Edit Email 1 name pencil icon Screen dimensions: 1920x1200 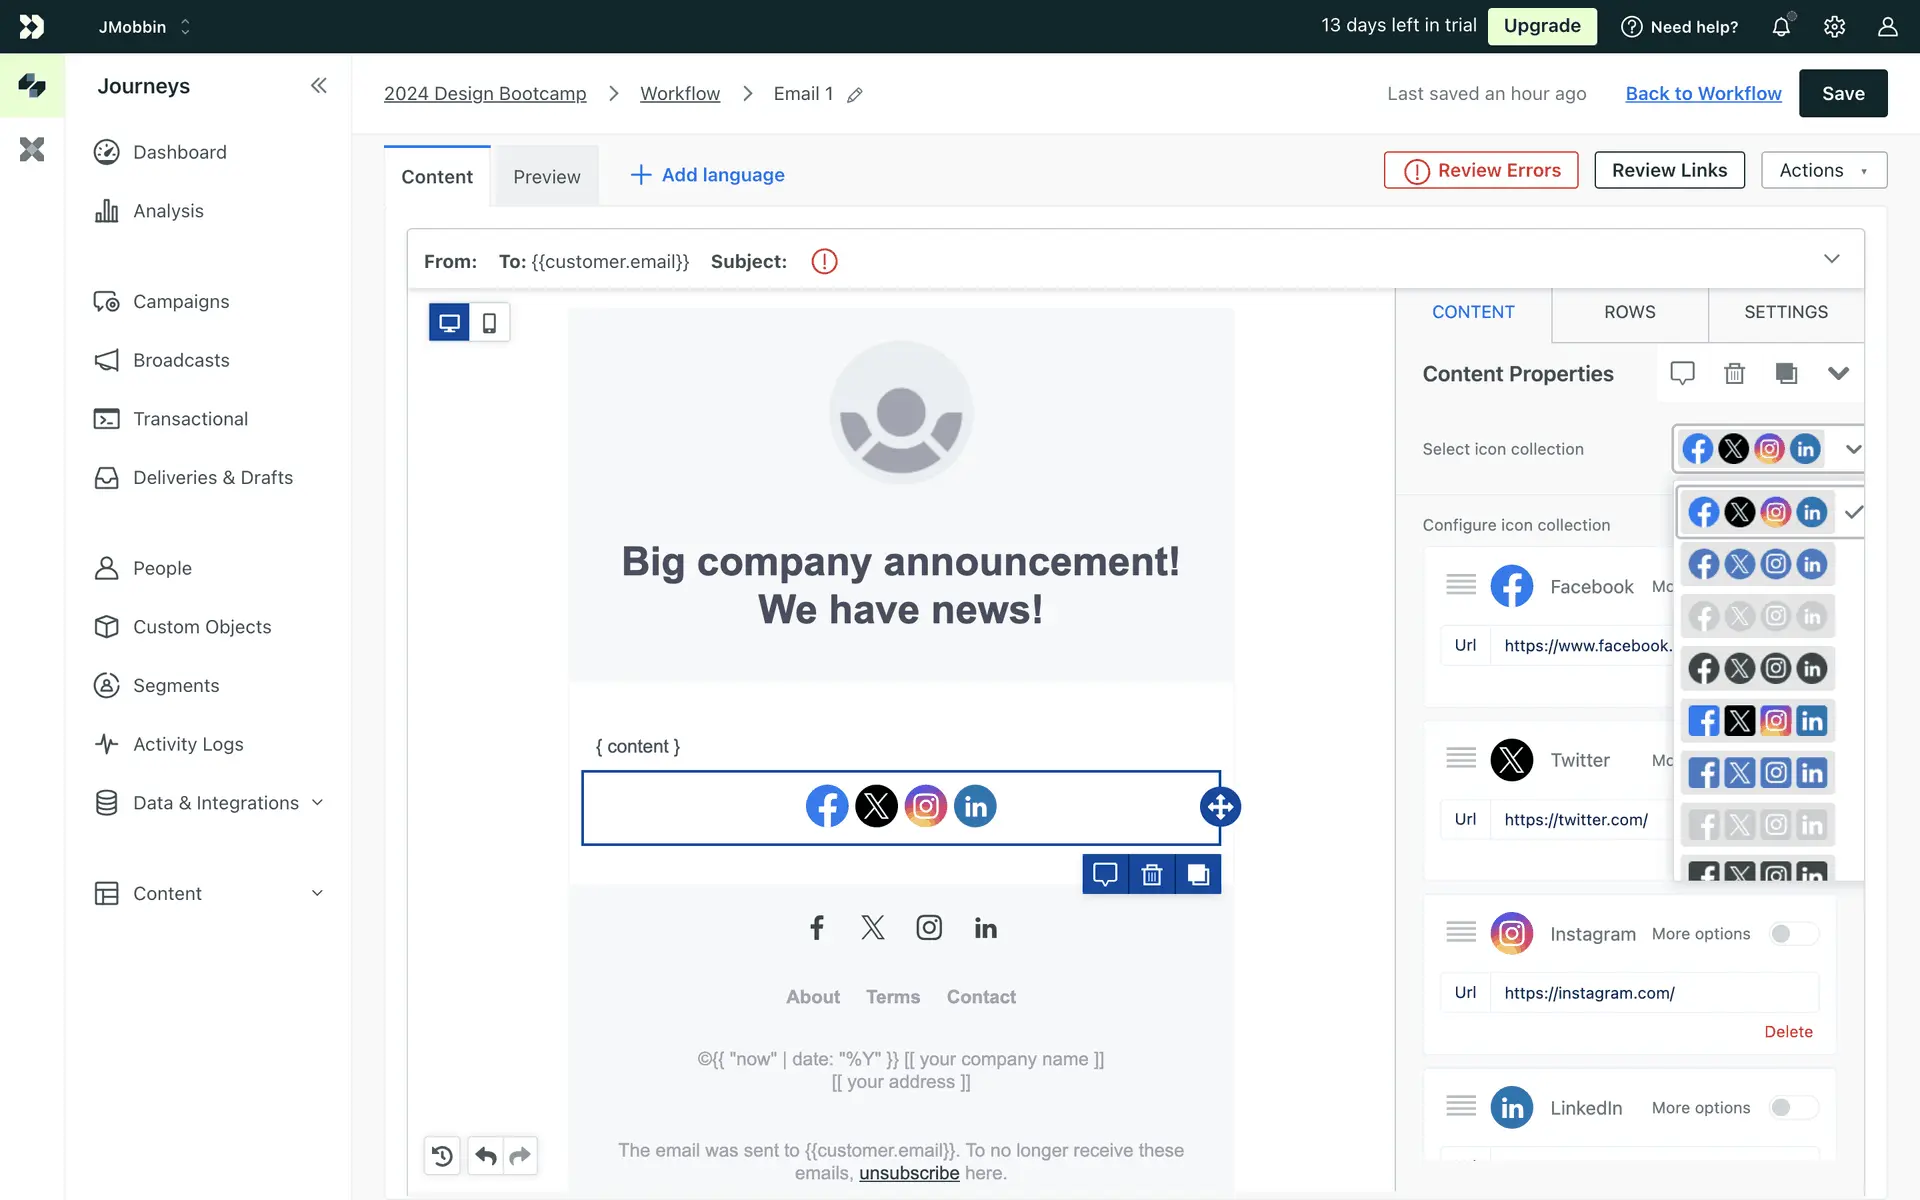tap(855, 95)
